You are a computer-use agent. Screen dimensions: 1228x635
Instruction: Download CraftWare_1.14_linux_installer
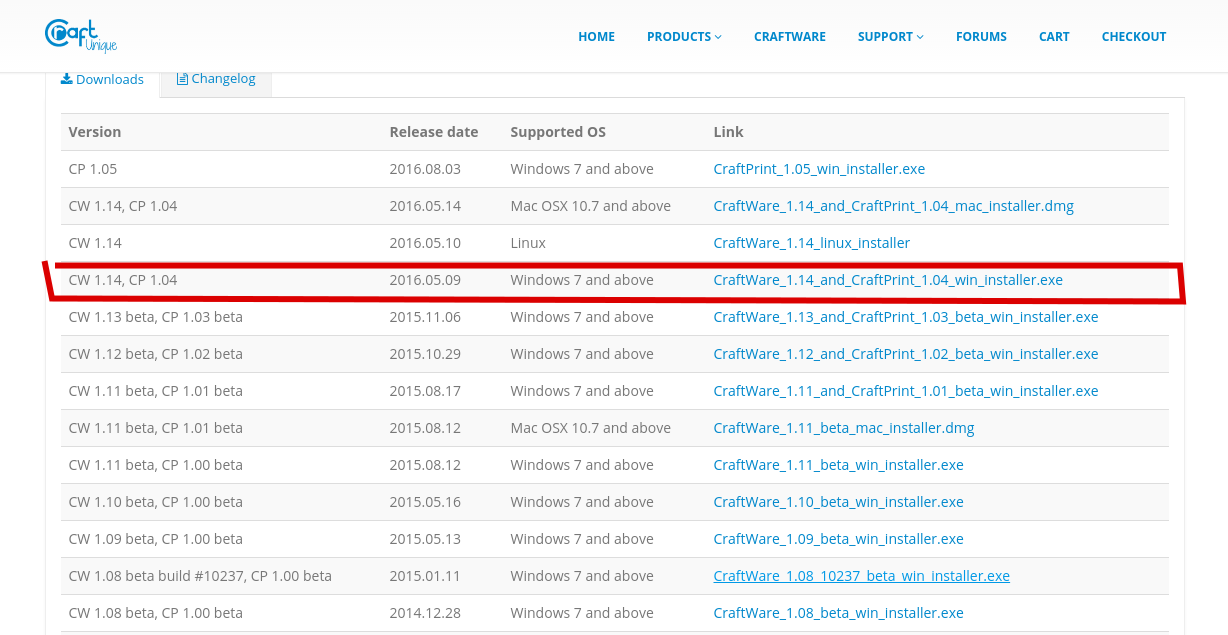click(x=811, y=243)
